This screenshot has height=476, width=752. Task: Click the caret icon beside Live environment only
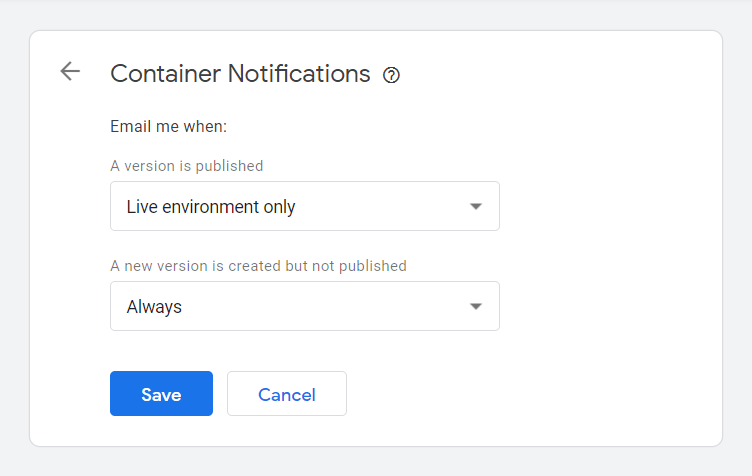[476, 207]
